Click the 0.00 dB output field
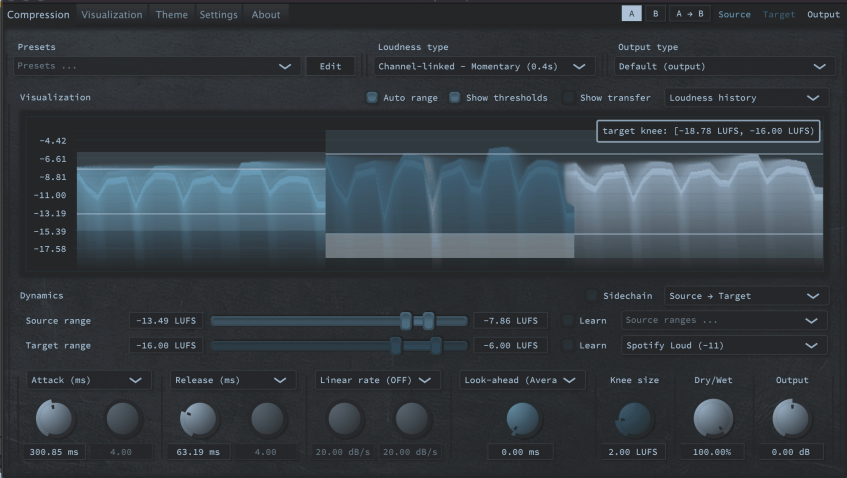Screen dimensions: 847x478 790,452
